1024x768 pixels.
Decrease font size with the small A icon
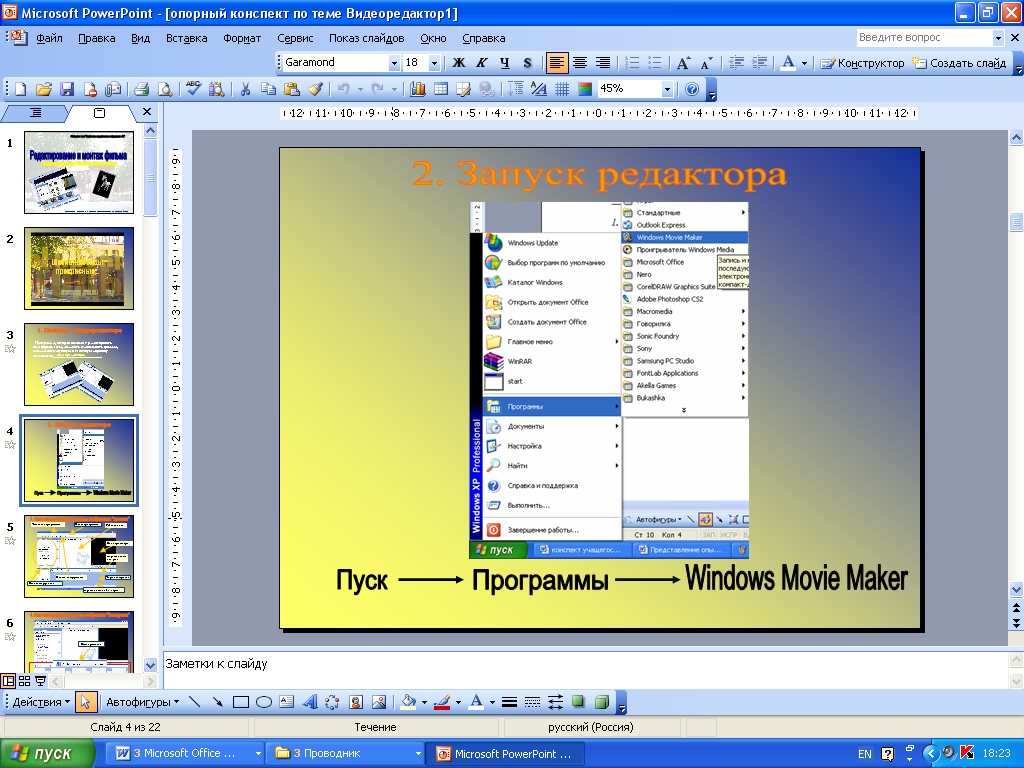pyautogui.click(x=707, y=63)
